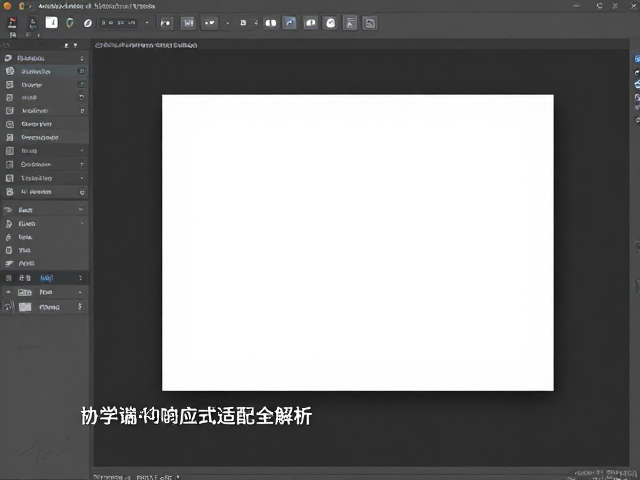Click the blank white canvas
The height and width of the screenshot is (480, 640).
point(358,242)
